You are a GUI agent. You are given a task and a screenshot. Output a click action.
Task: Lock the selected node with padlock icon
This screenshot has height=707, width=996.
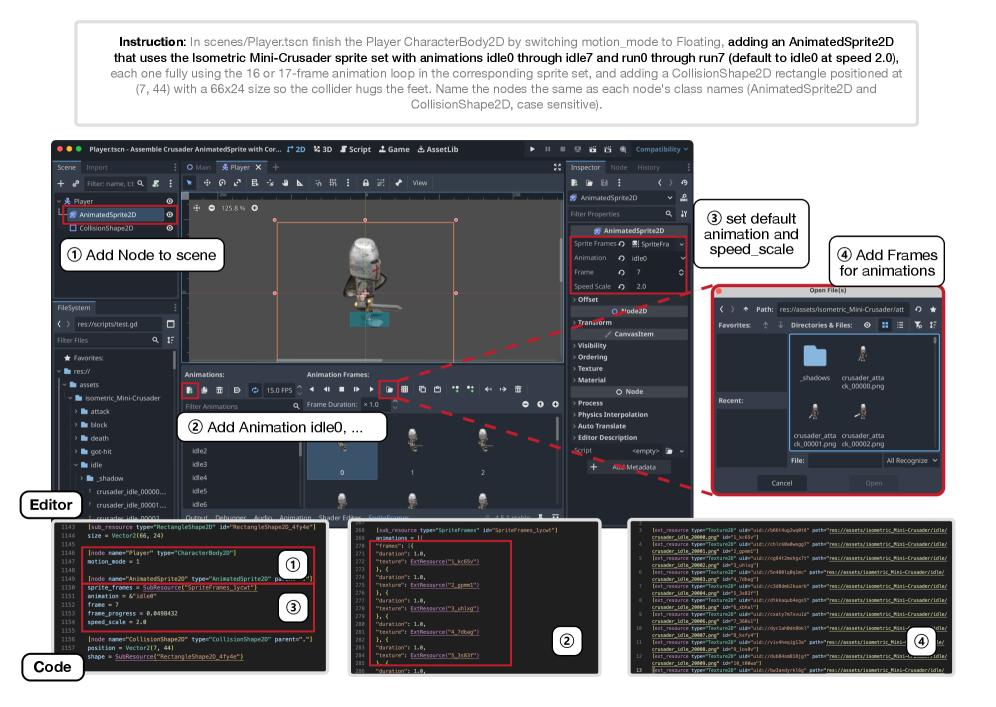[x=366, y=183]
